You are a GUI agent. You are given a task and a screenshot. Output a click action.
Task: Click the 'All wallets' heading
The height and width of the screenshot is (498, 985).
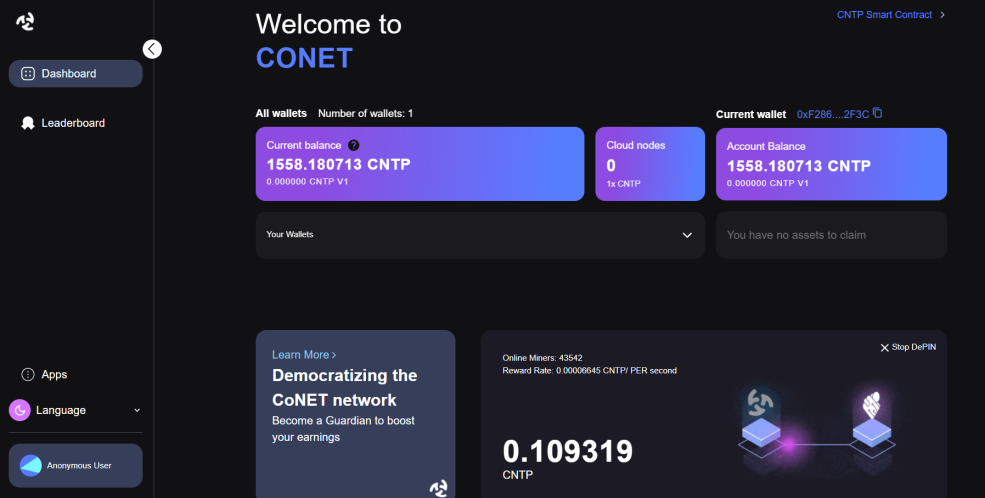click(281, 114)
